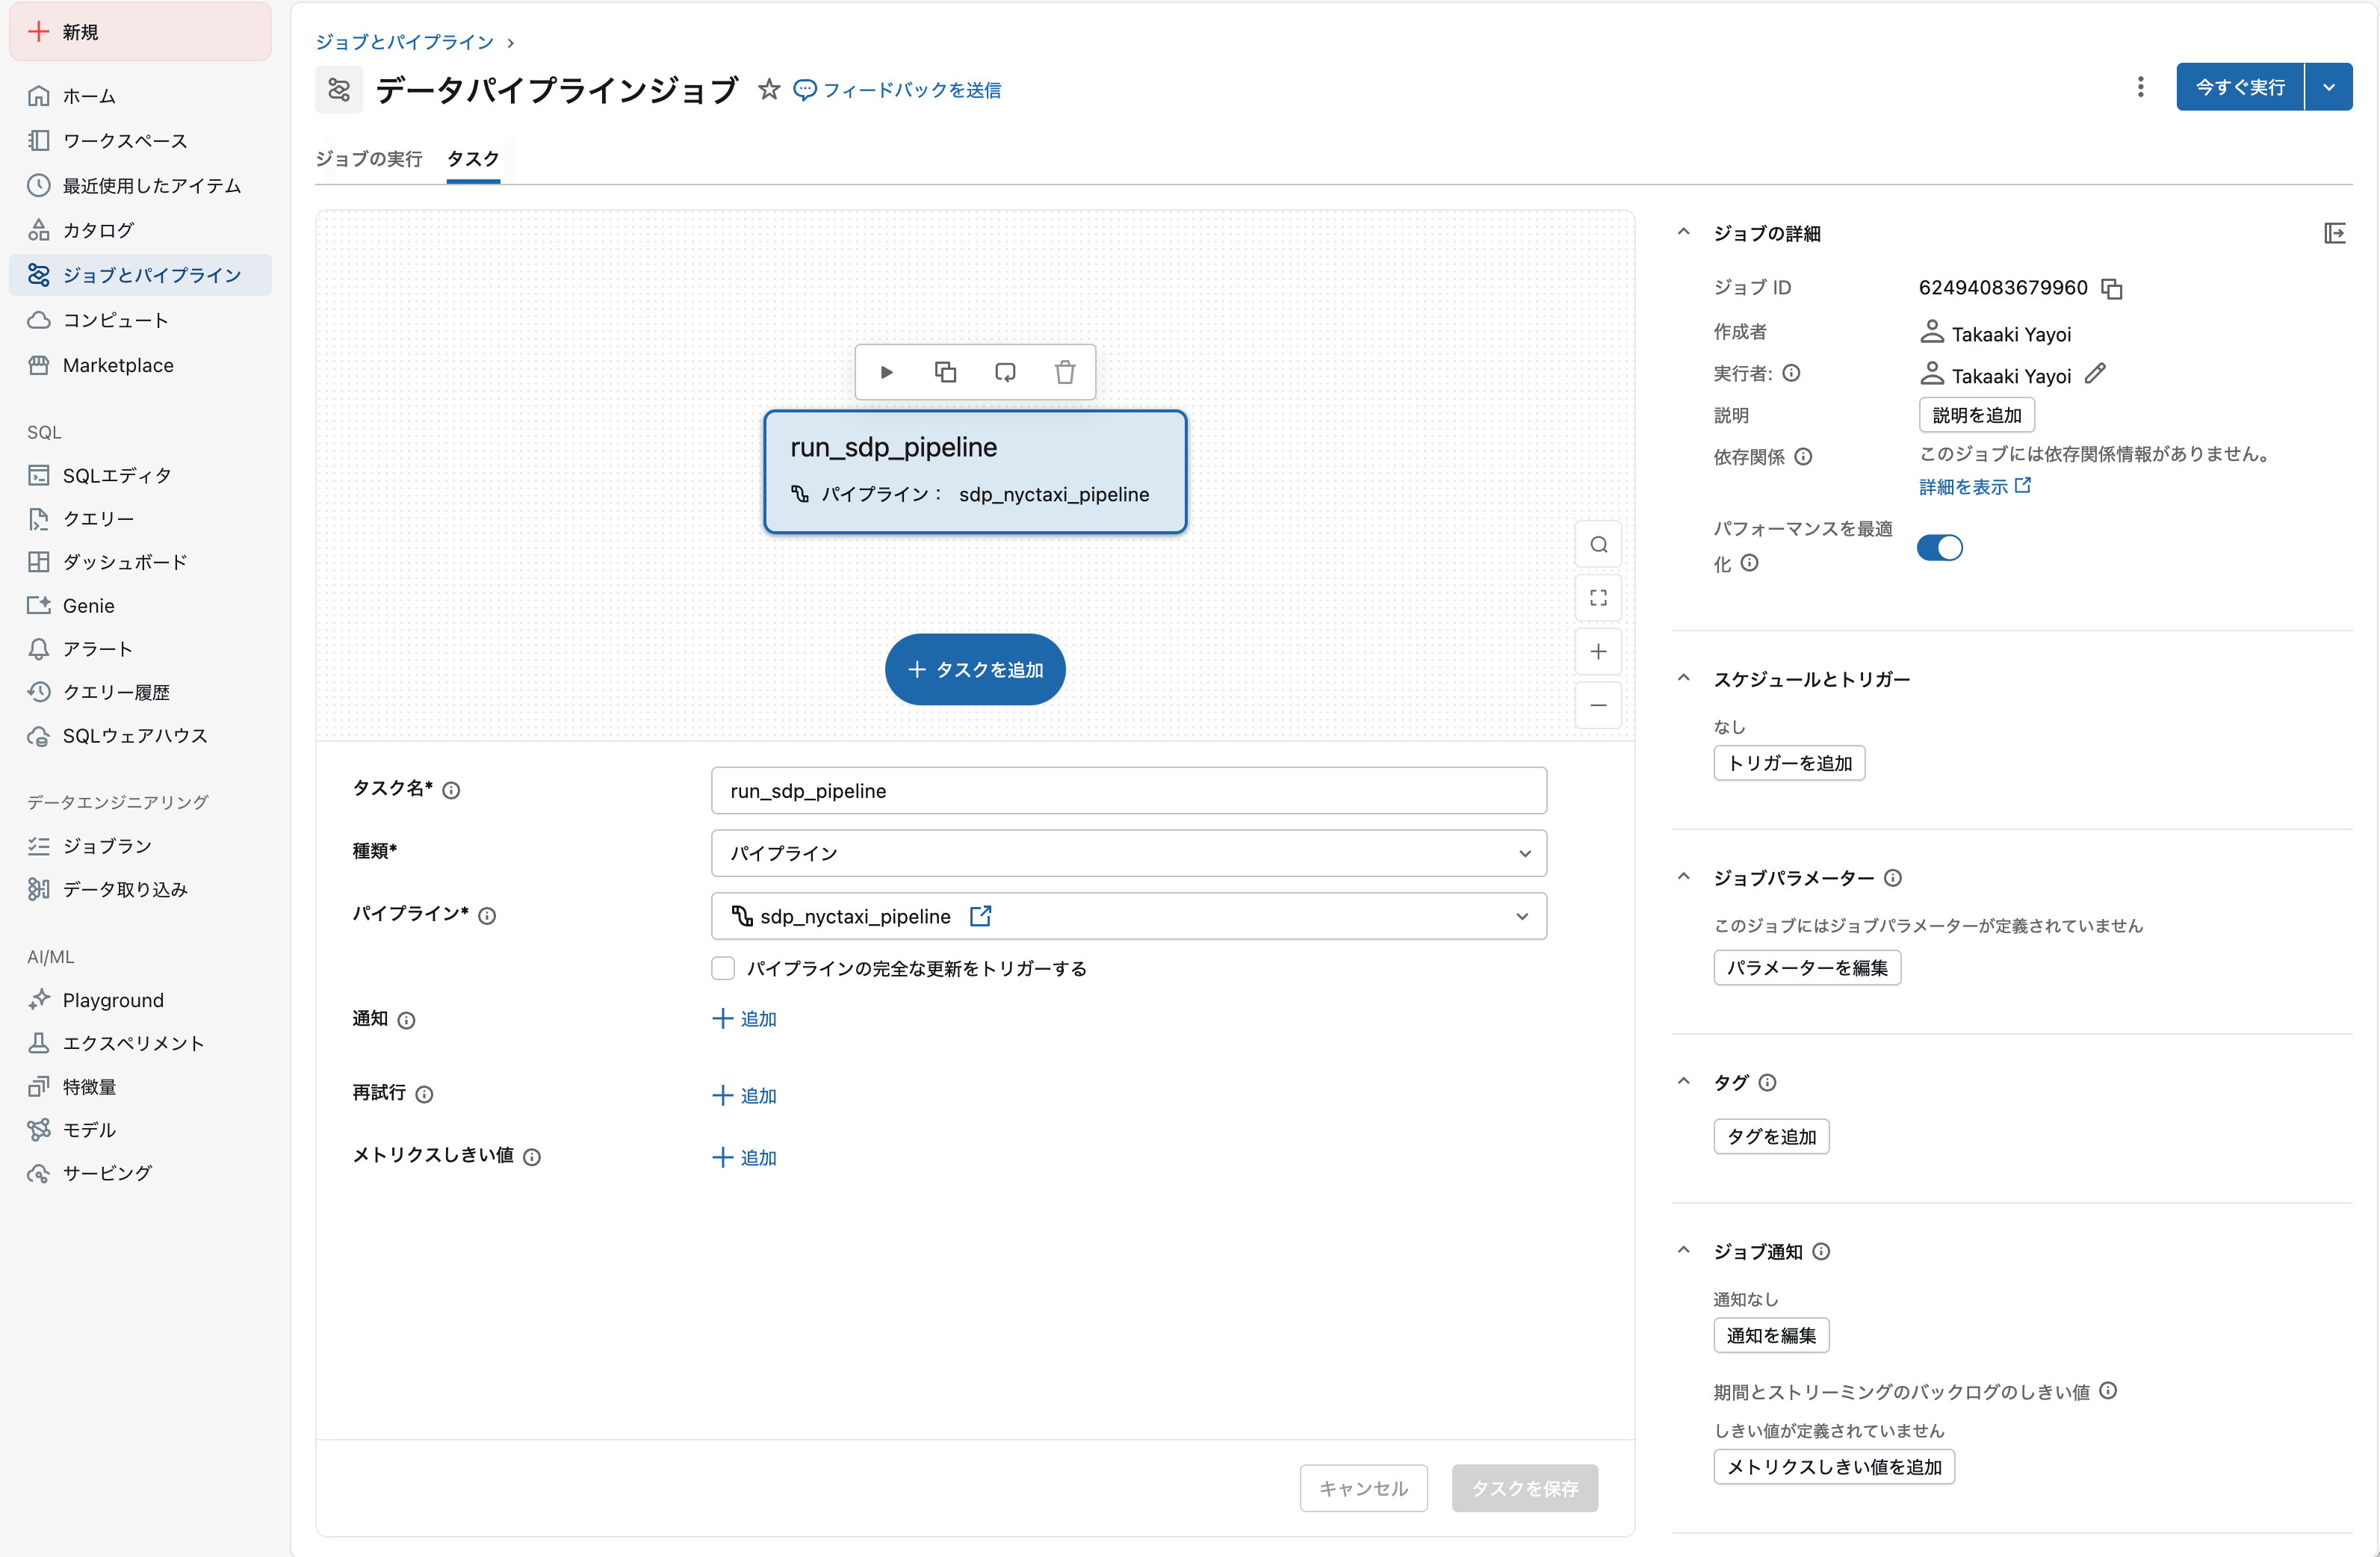Disable the パフォーマンスを最適化 toggle
Viewport: 2380px width, 1557px height.
[x=1939, y=548]
